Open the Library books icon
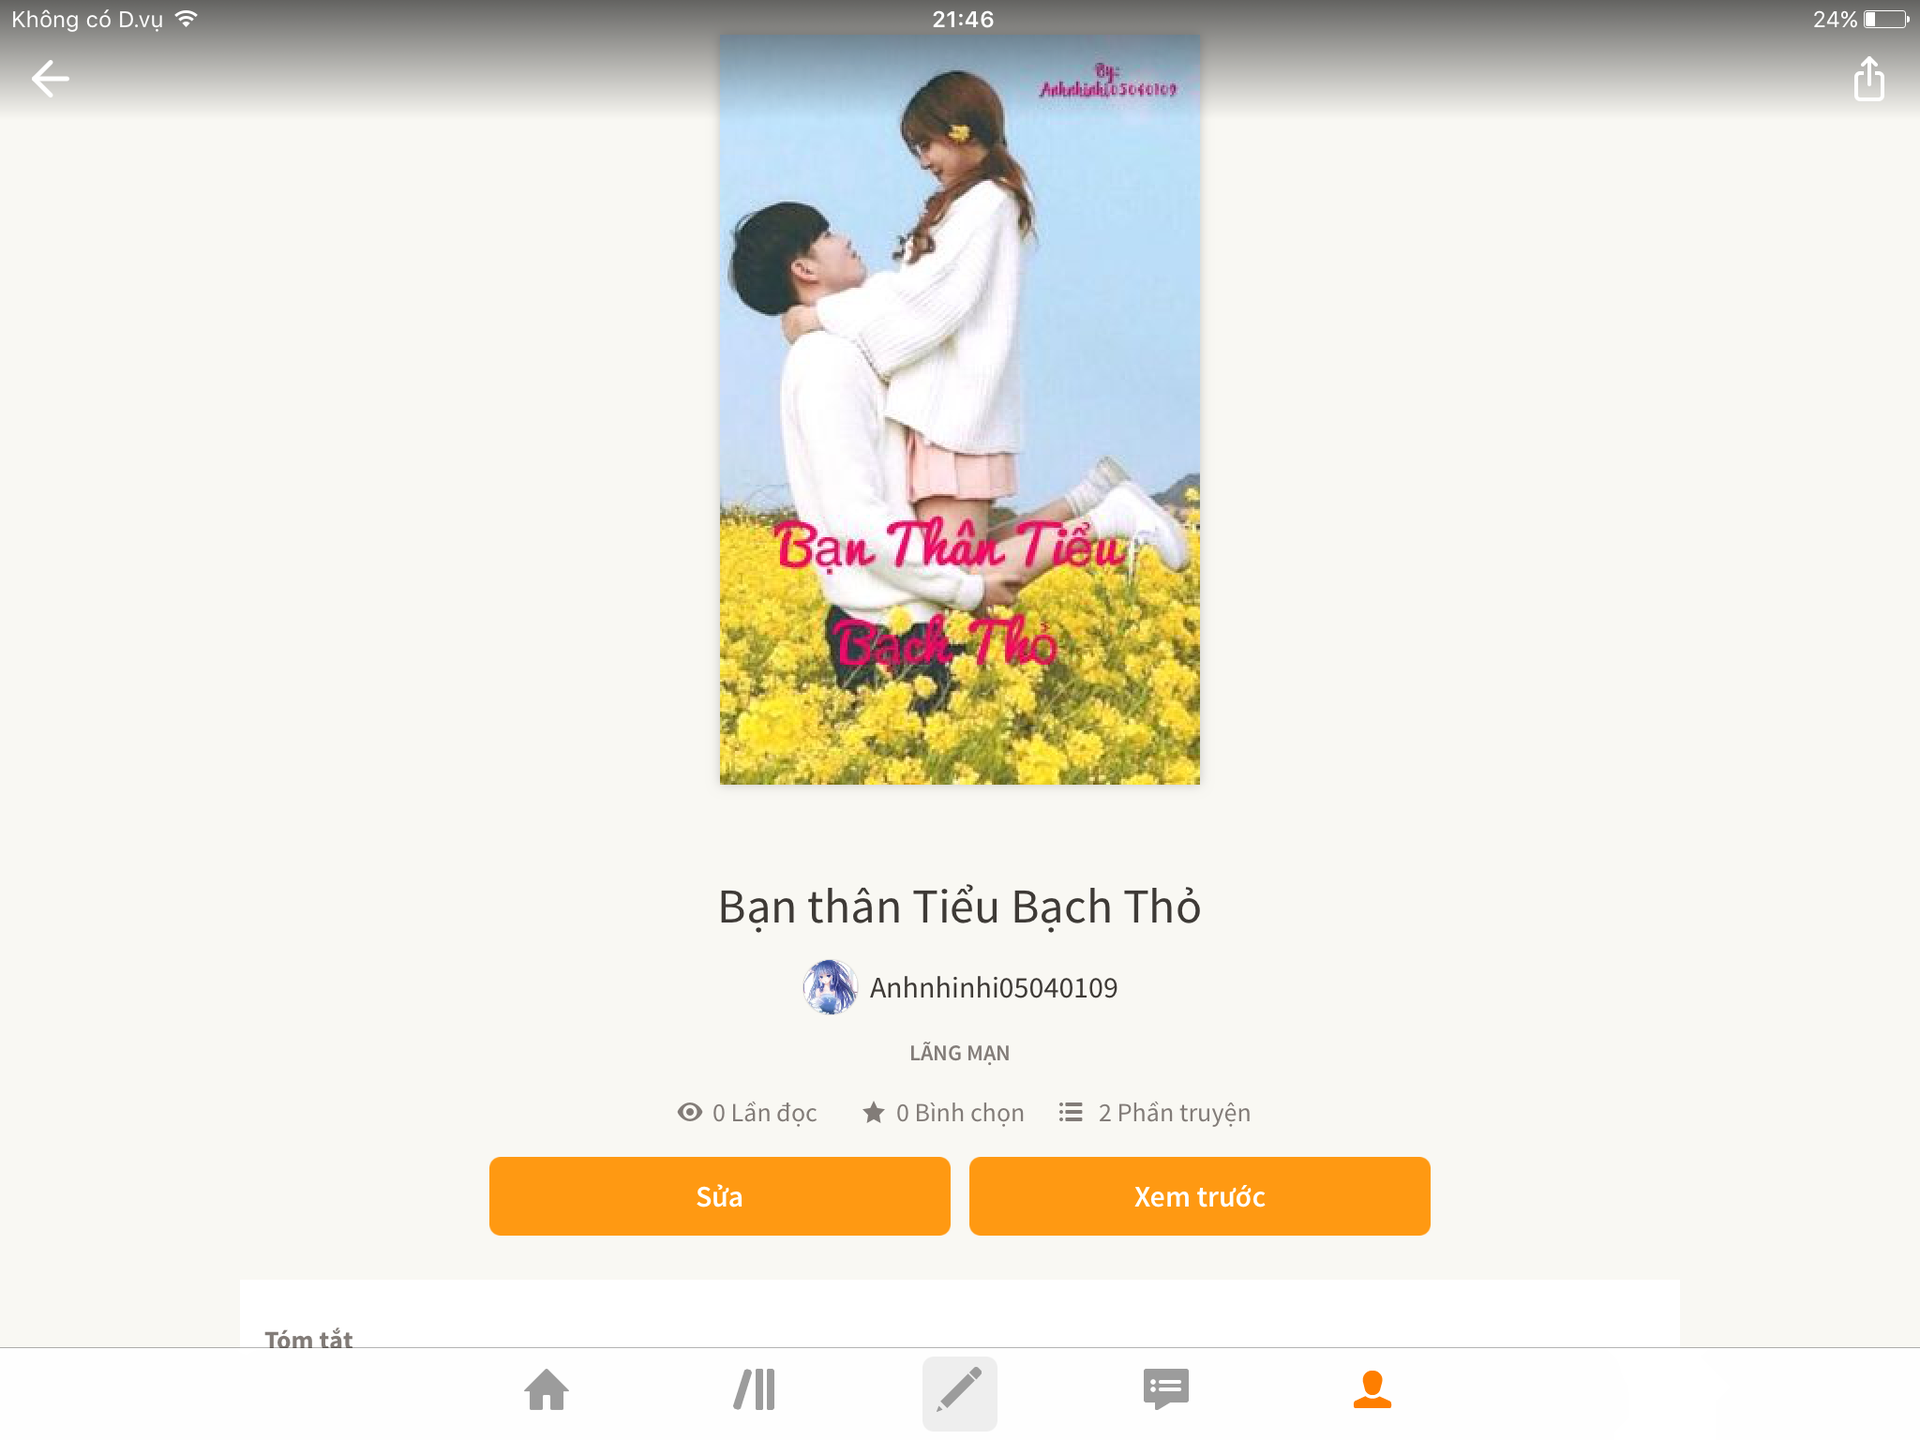The image size is (1920, 1440). [754, 1390]
